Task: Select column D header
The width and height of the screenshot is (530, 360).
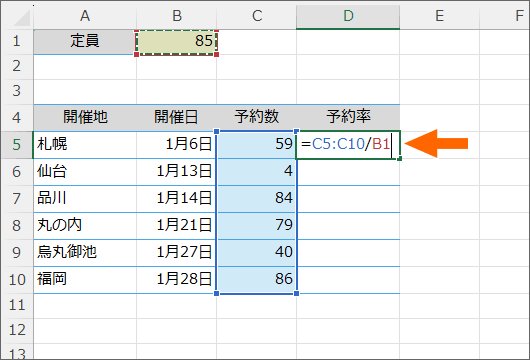Action: point(348,16)
